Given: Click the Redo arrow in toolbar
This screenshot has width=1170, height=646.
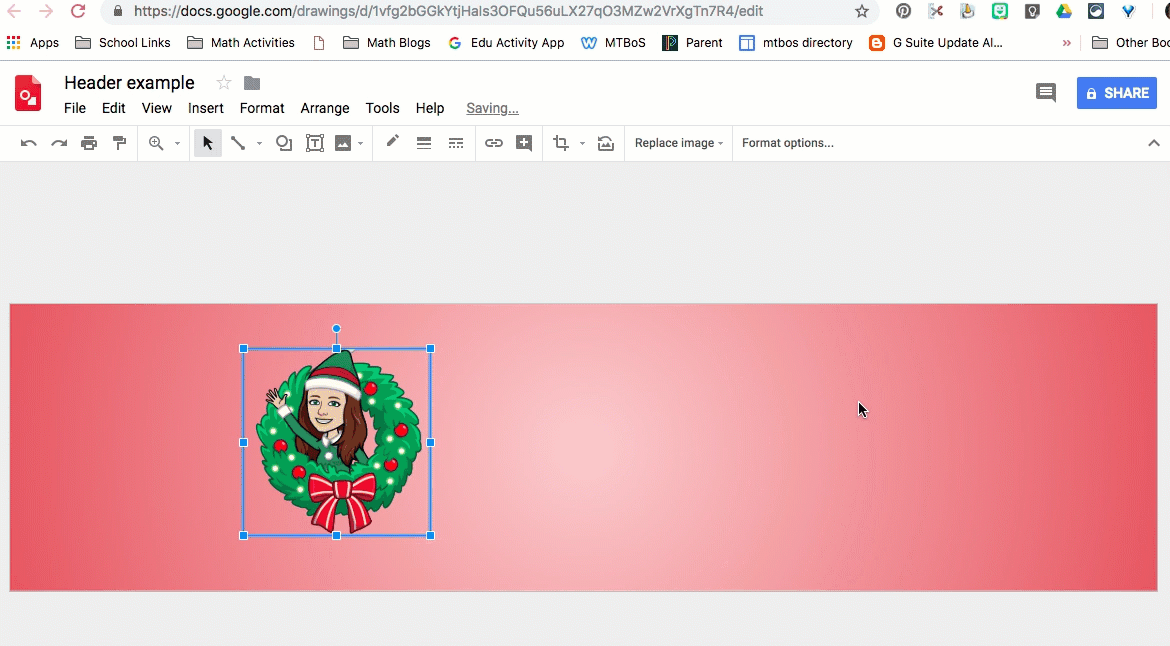Looking at the screenshot, I should [59, 143].
